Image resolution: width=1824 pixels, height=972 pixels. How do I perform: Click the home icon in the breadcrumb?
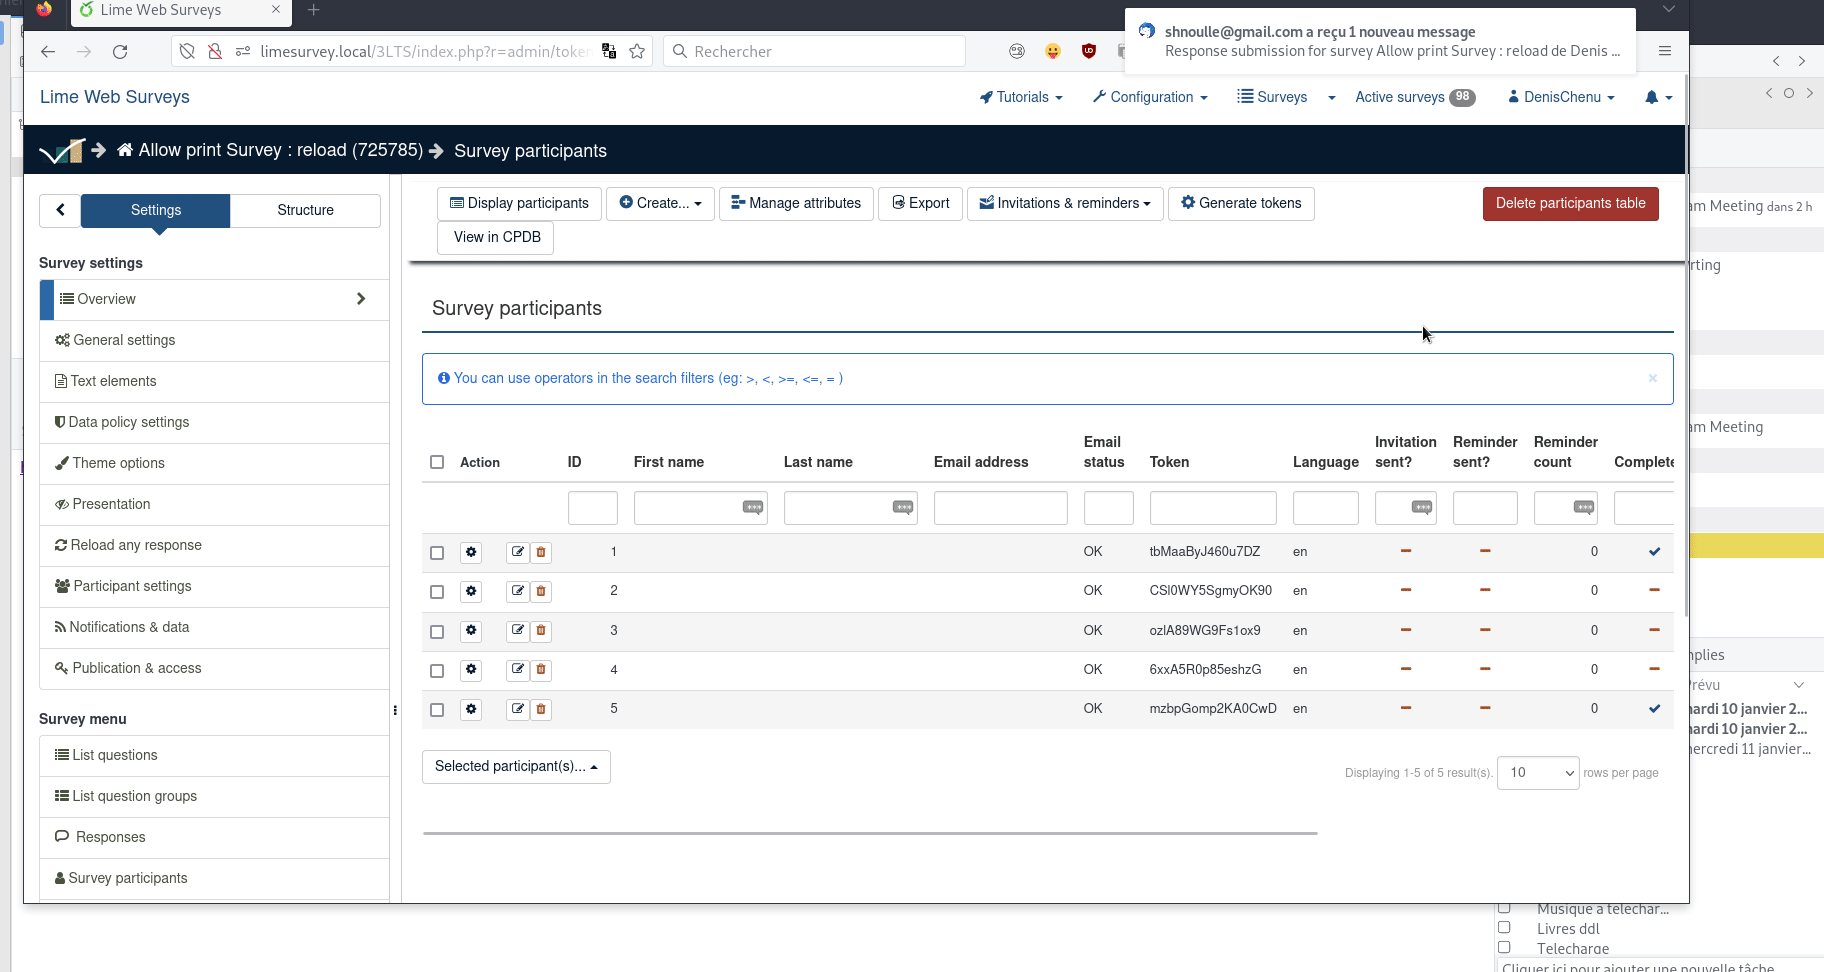[x=125, y=150]
